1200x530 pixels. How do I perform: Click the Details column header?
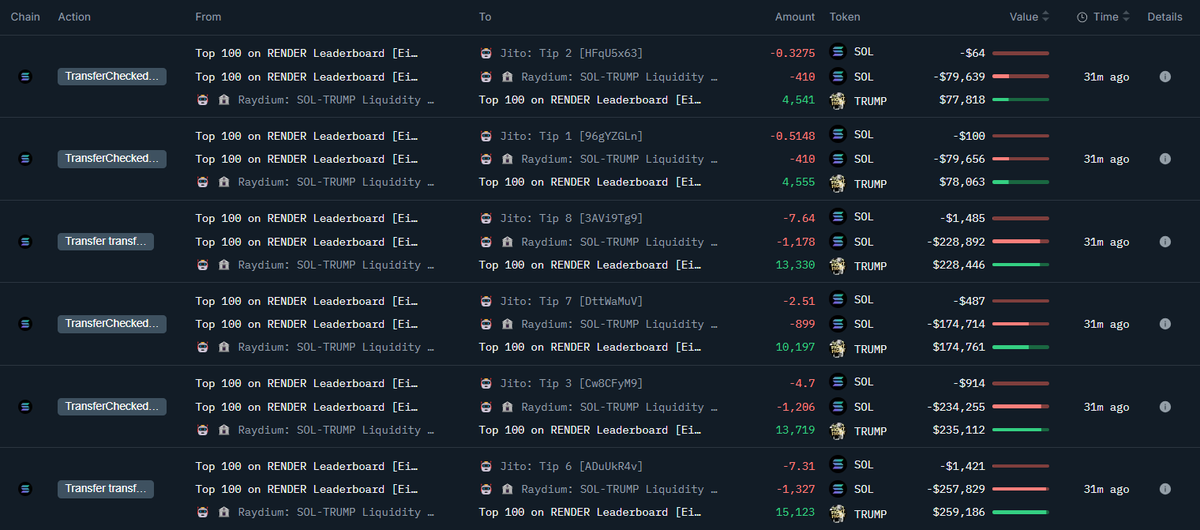pyautogui.click(x=1165, y=17)
